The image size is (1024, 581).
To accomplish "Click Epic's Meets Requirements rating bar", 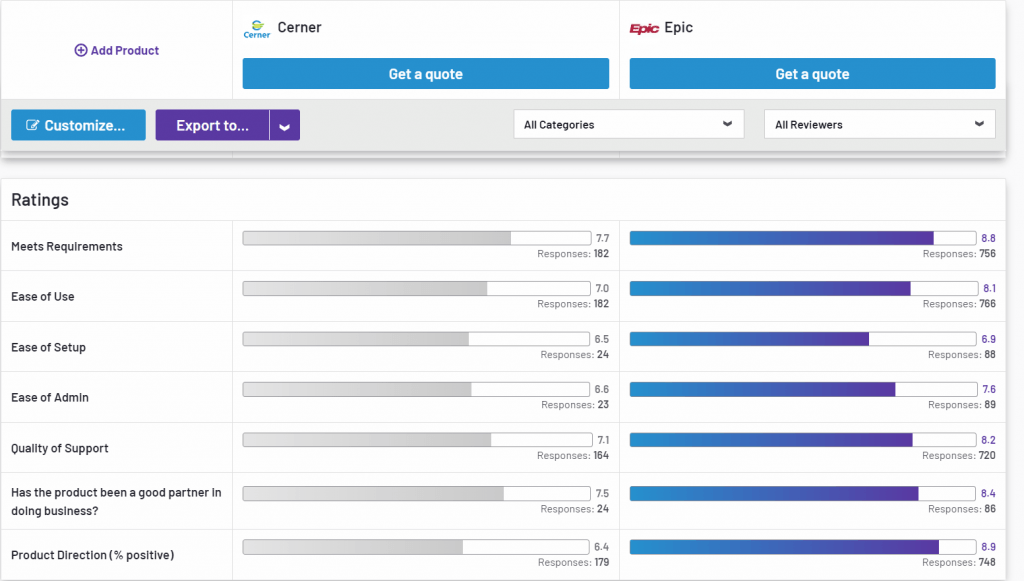I will point(800,237).
